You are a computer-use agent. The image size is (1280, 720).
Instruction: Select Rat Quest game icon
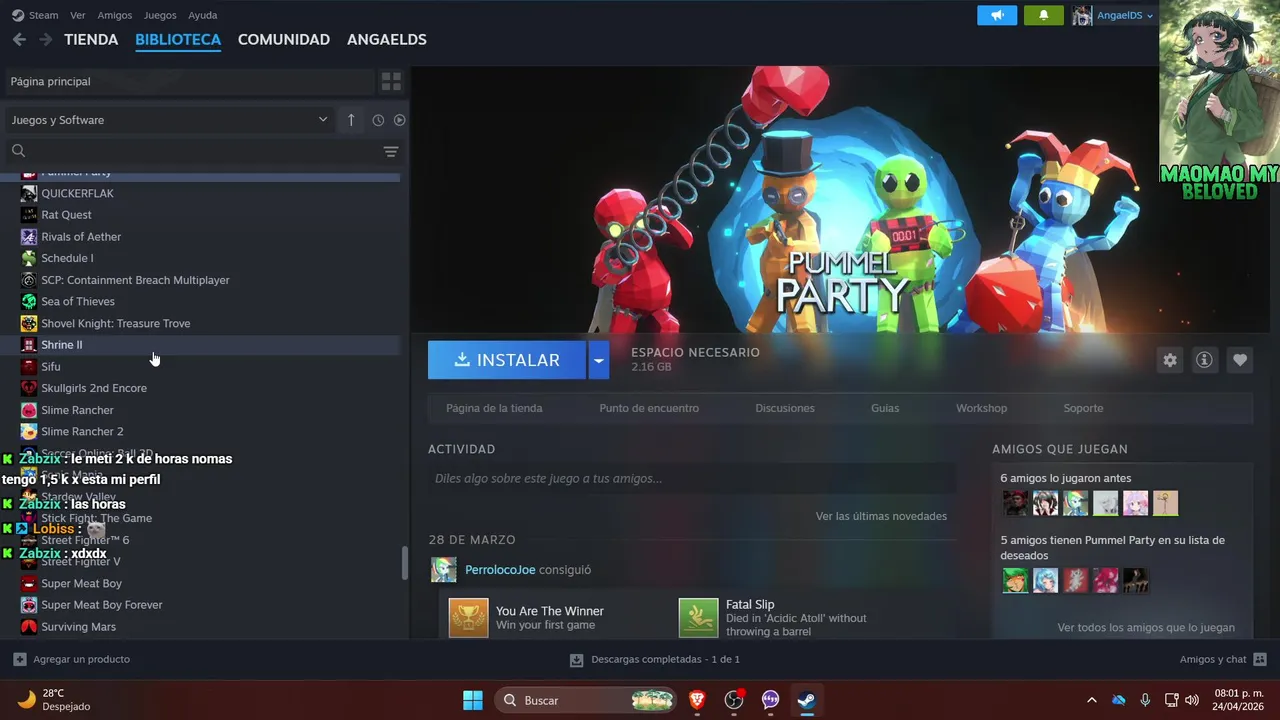(x=29, y=215)
